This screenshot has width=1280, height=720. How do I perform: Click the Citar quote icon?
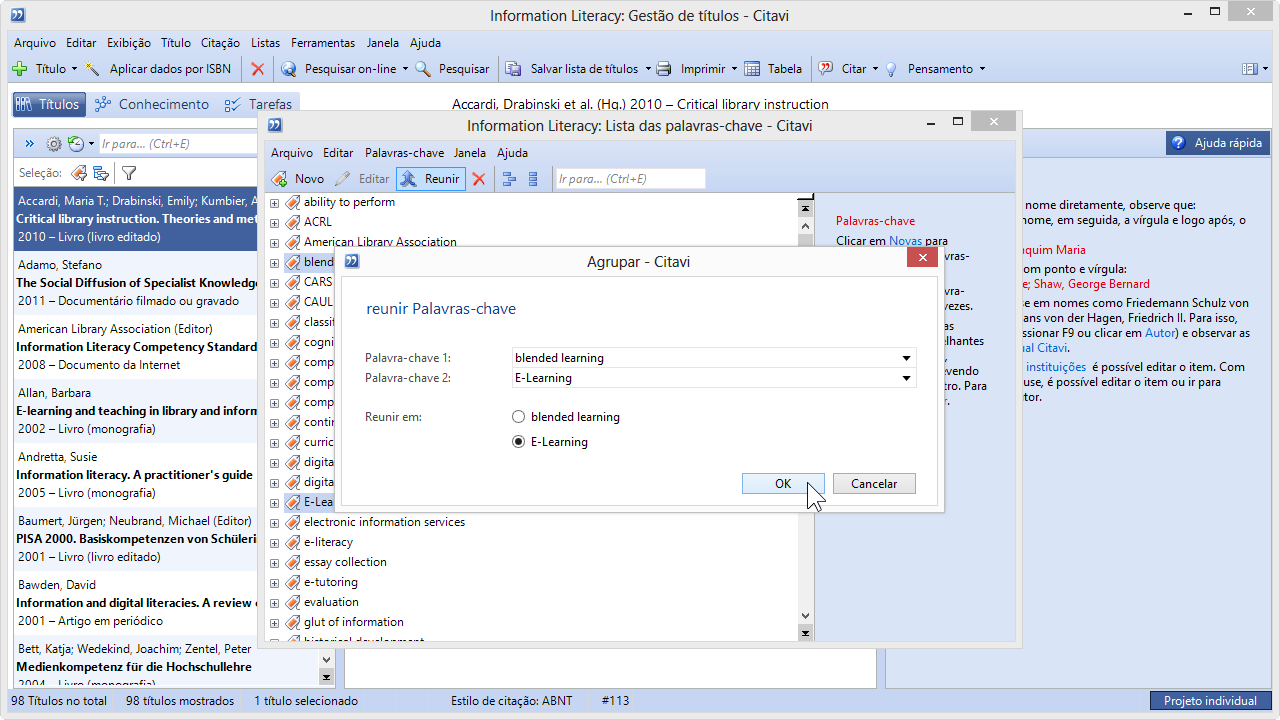point(826,69)
